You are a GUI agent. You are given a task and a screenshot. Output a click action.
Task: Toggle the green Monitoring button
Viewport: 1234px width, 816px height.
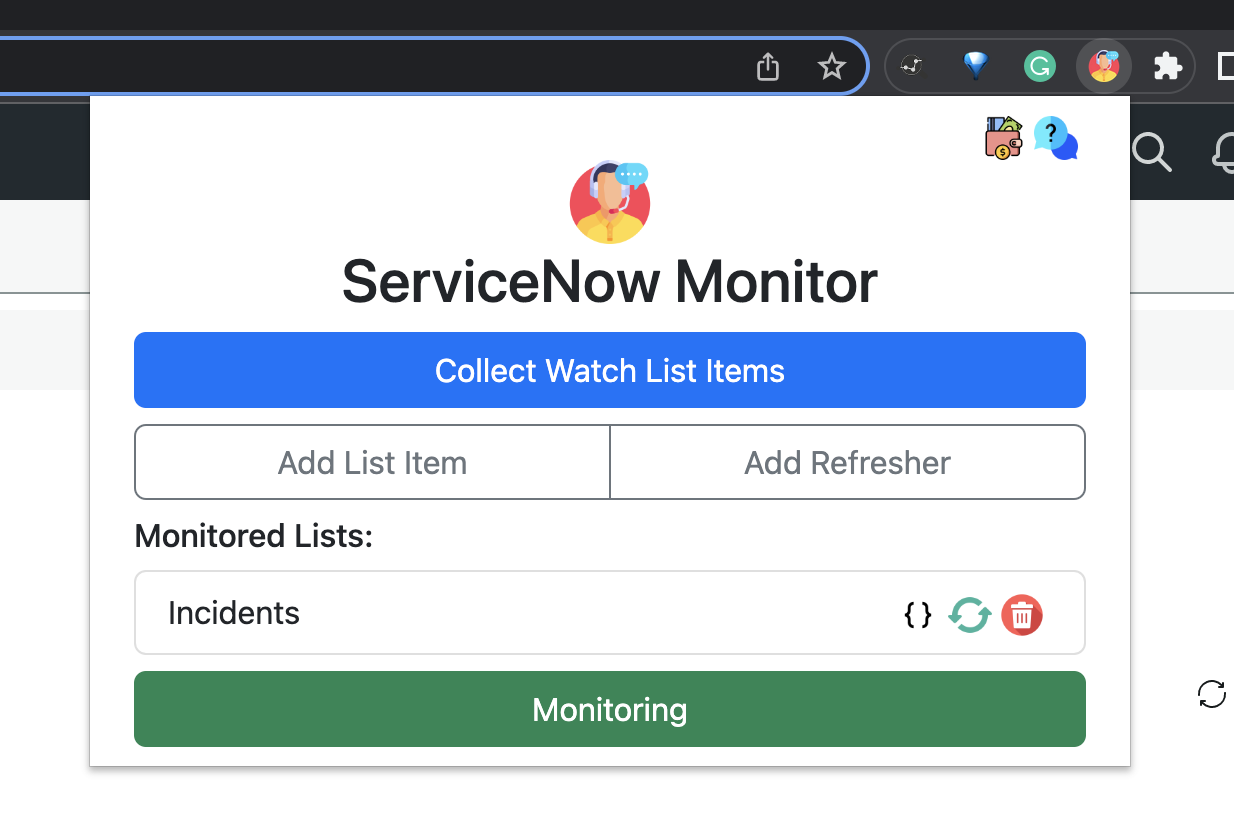610,709
